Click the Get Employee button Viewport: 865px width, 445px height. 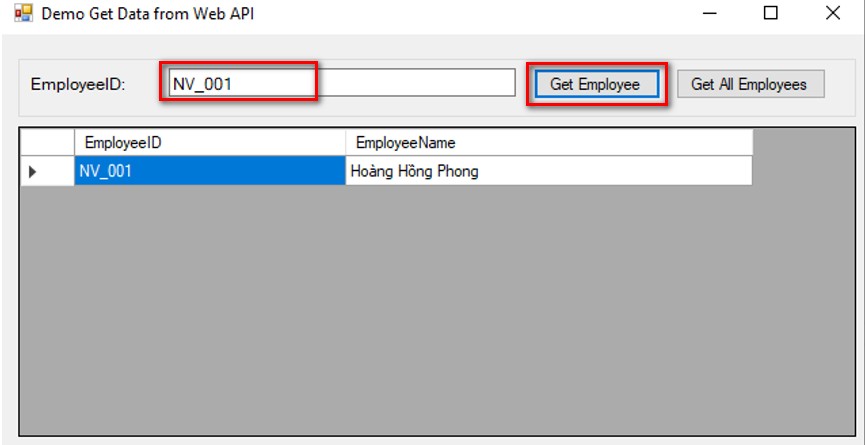pyautogui.click(x=596, y=84)
